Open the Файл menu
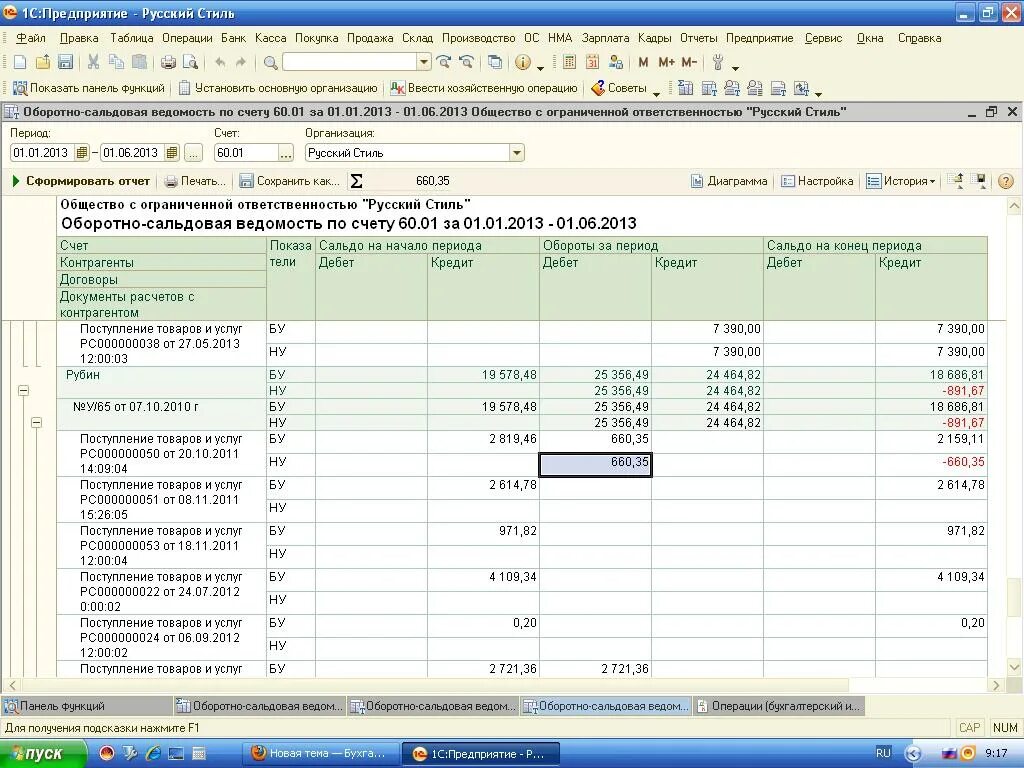This screenshot has width=1024, height=768. click(x=31, y=38)
